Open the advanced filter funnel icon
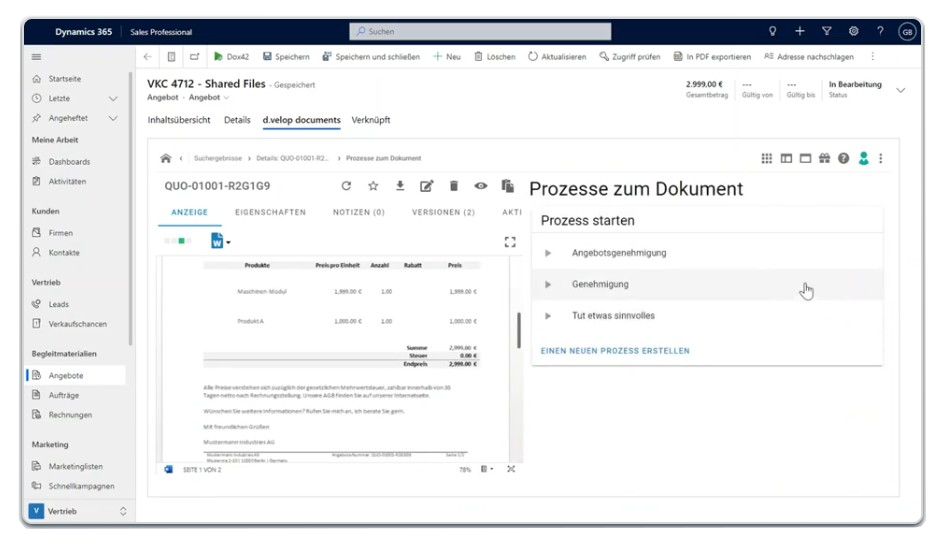The image size is (935, 546). [826, 31]
